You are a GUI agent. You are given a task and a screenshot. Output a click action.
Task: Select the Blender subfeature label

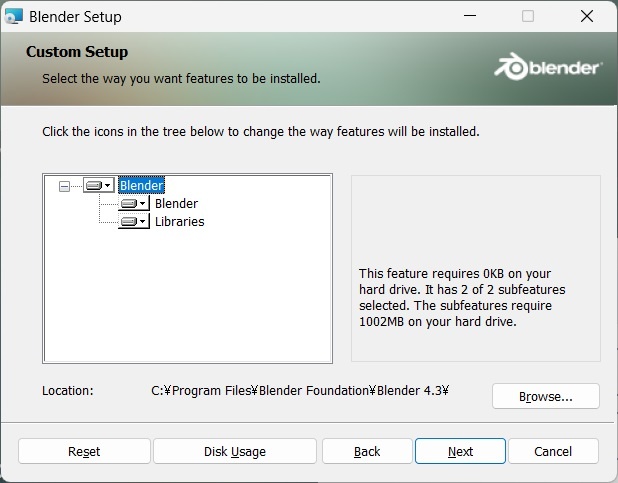tap(176, 203)
